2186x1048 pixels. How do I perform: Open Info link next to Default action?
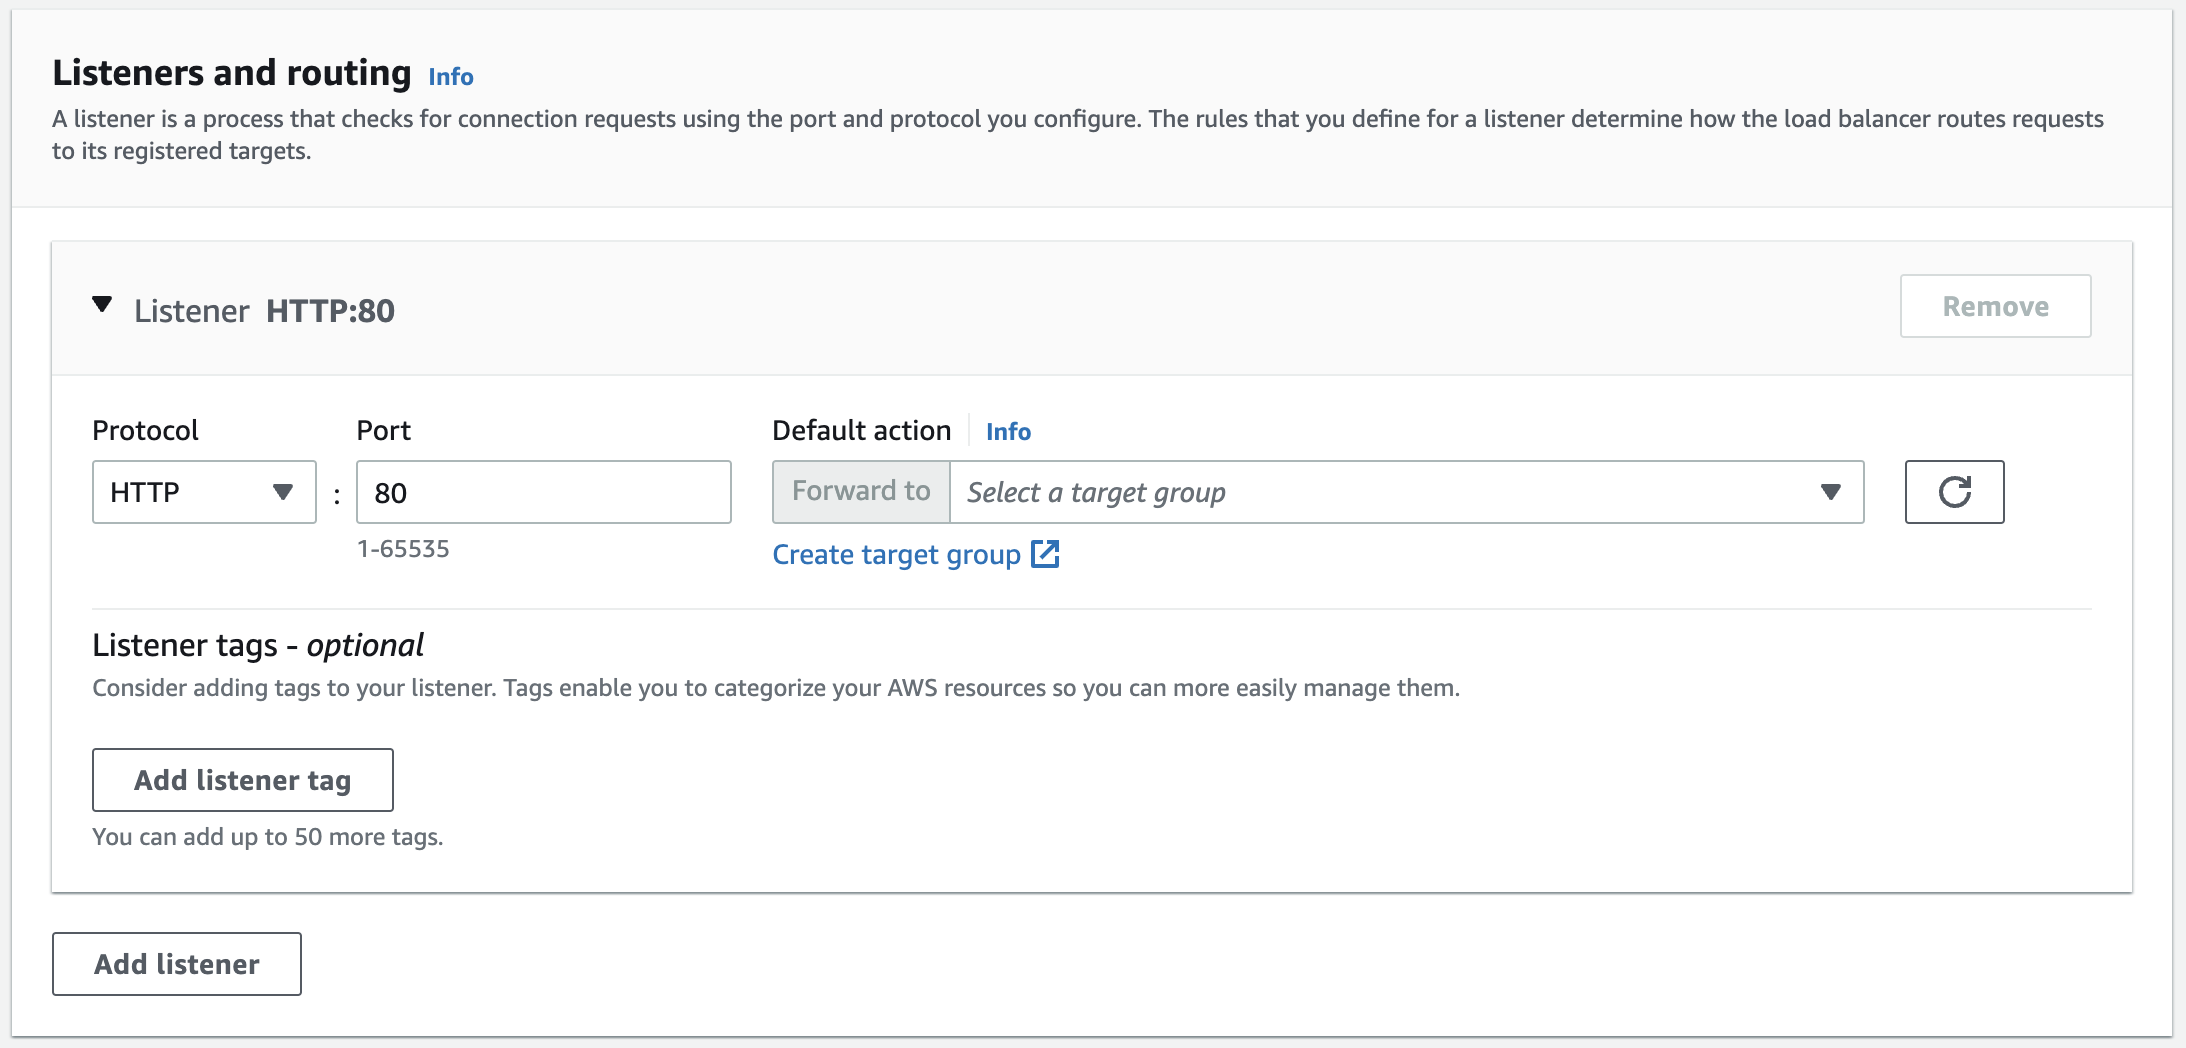point(1008,432)
